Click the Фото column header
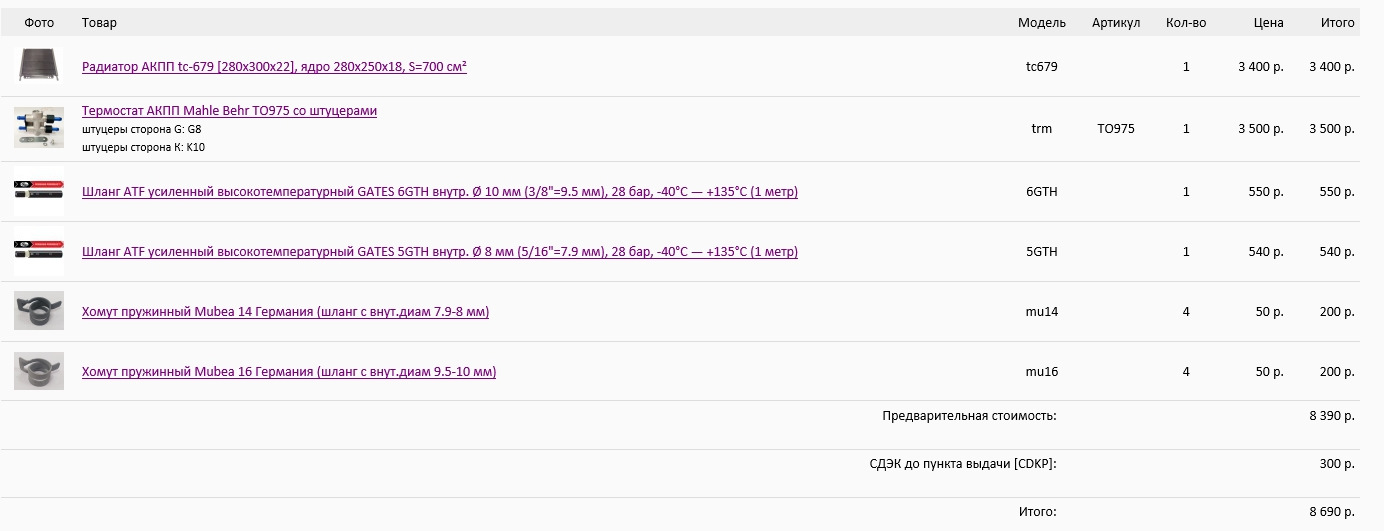1385x531 pixels. tap(39, 22)
